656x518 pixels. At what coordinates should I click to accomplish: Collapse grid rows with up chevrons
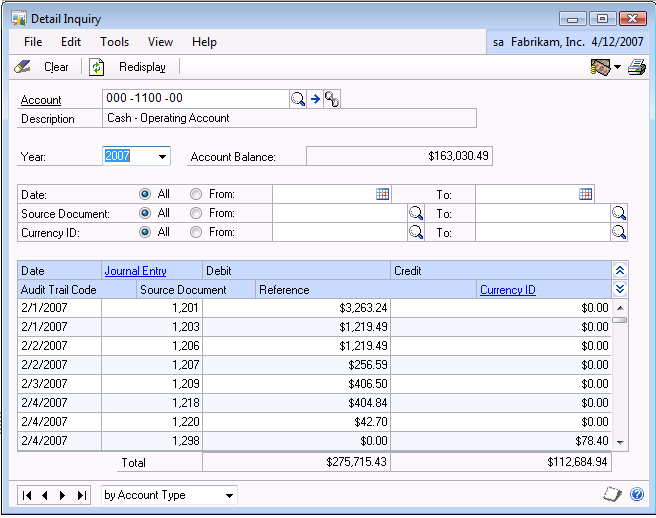point(620,271)
